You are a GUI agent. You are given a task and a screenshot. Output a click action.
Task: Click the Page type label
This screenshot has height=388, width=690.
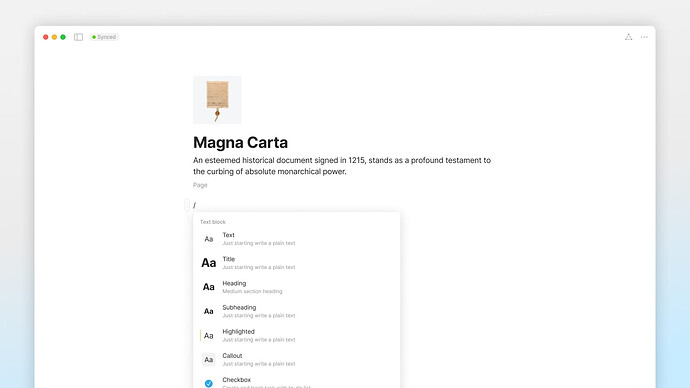click(200, 185)
